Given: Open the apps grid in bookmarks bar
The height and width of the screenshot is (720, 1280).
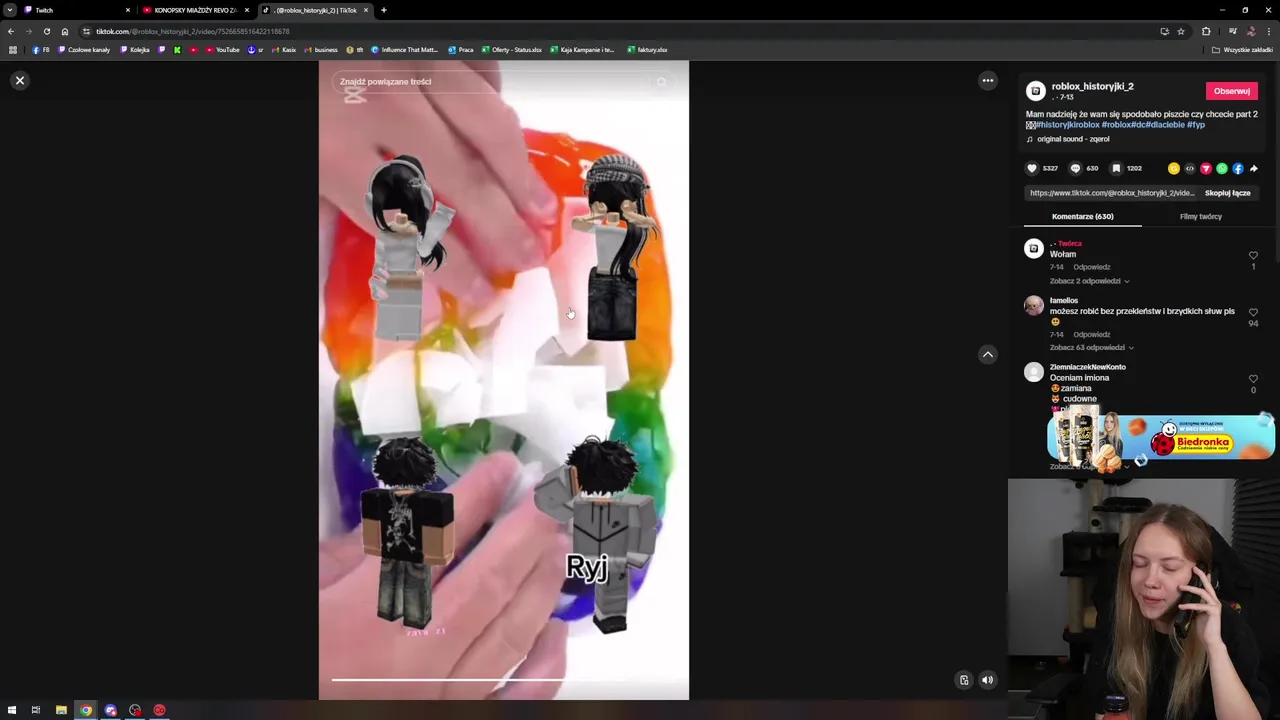Looking at the screenshot, I should [x=12, y=50].
